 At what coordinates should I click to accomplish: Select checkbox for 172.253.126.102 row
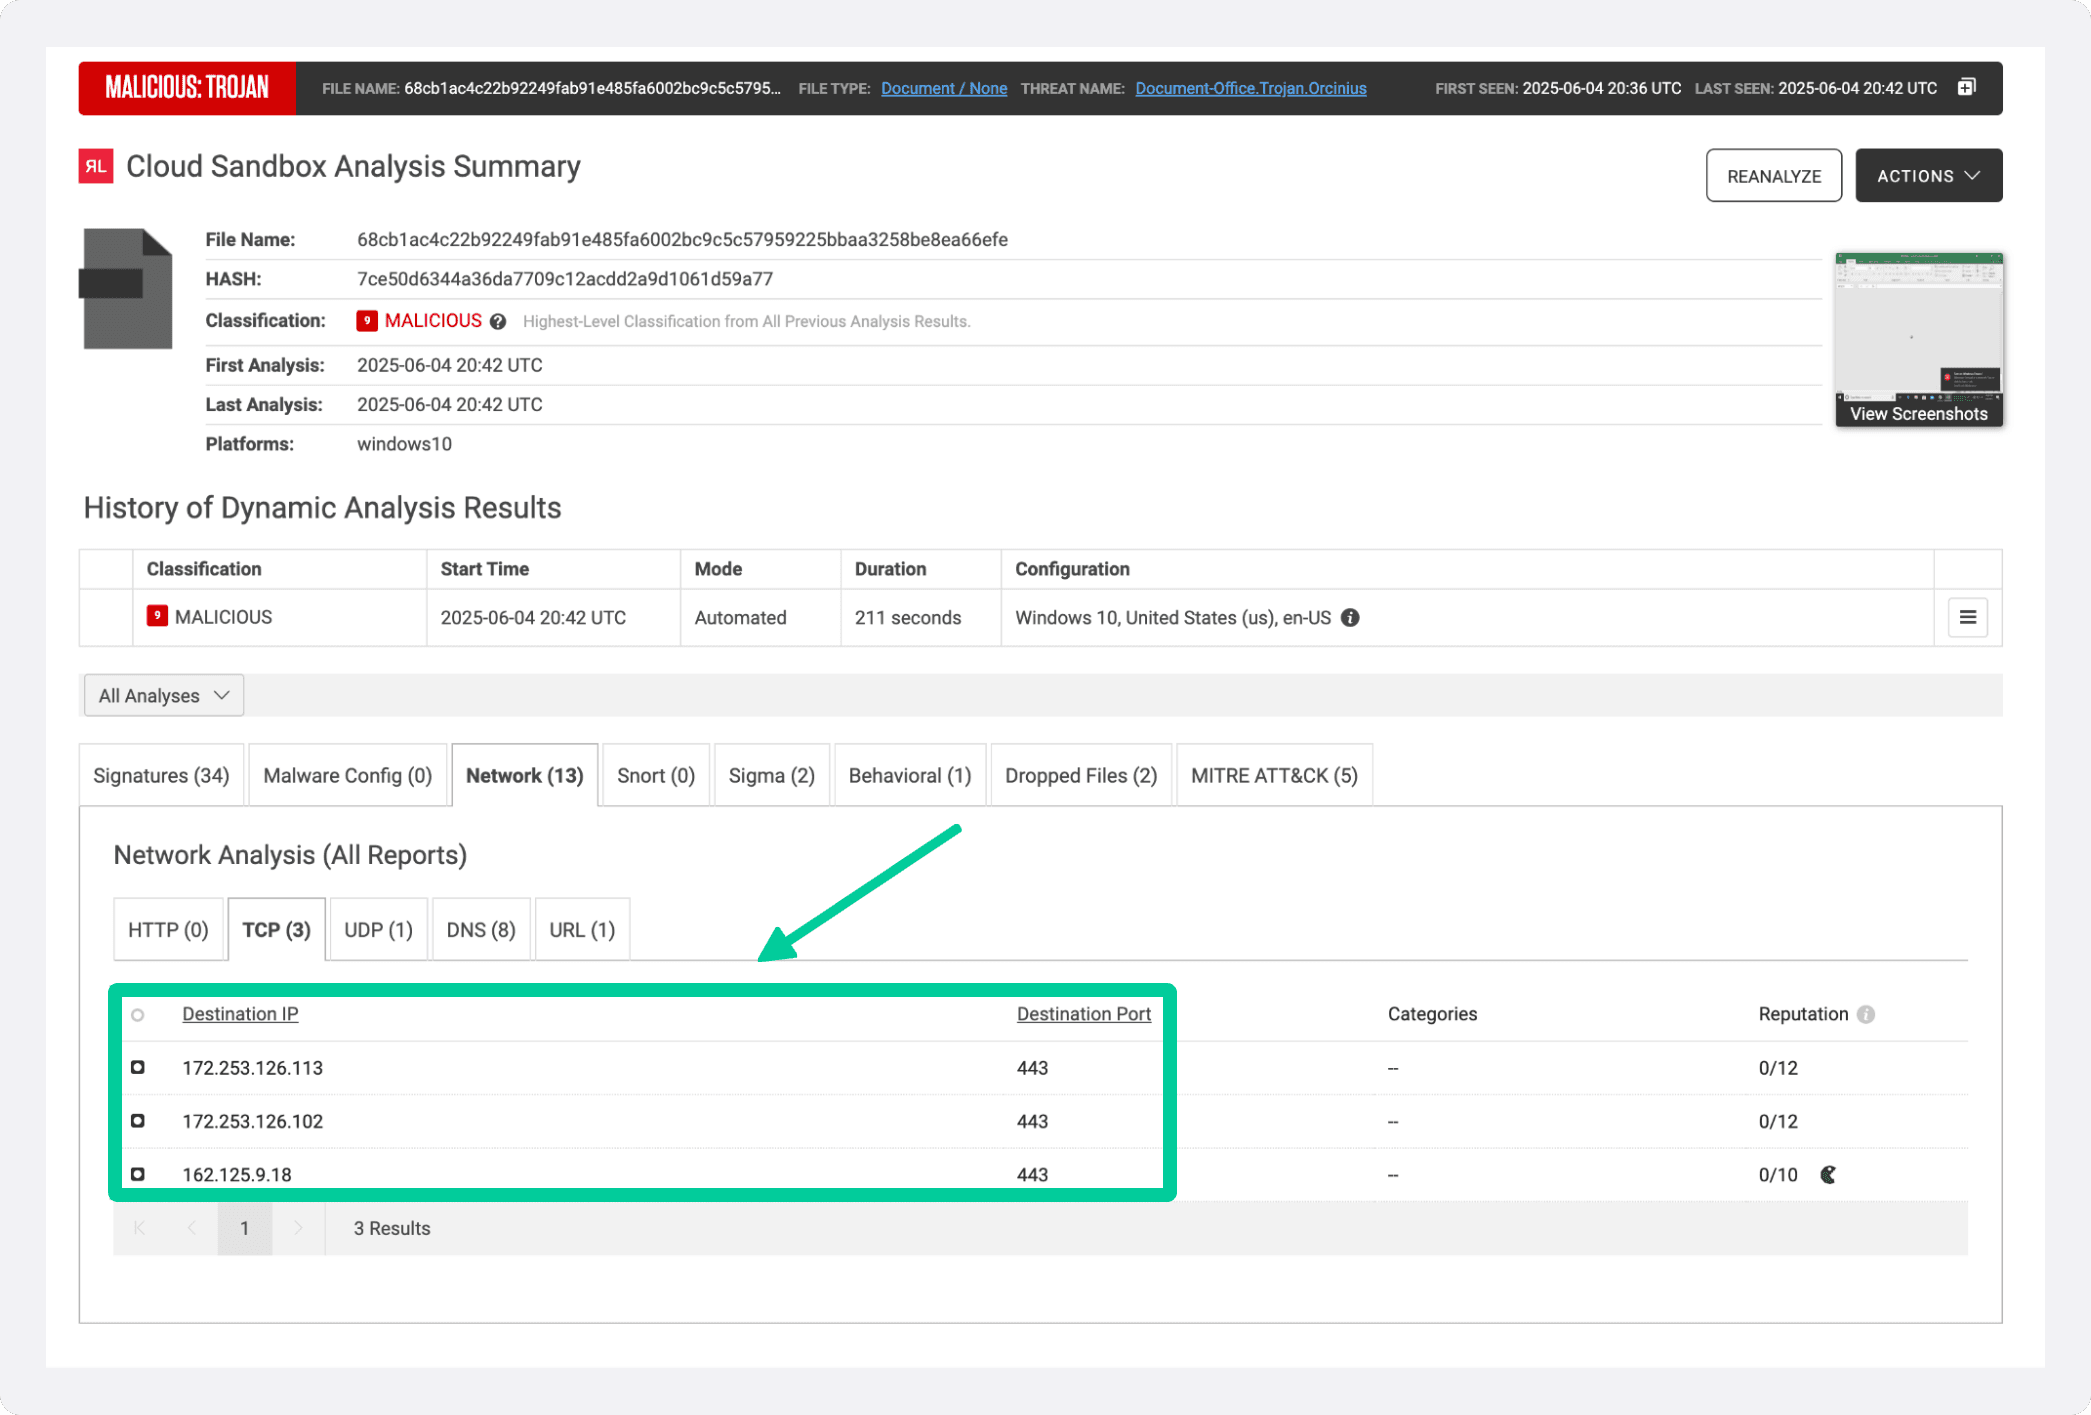tap(138, 1121)
